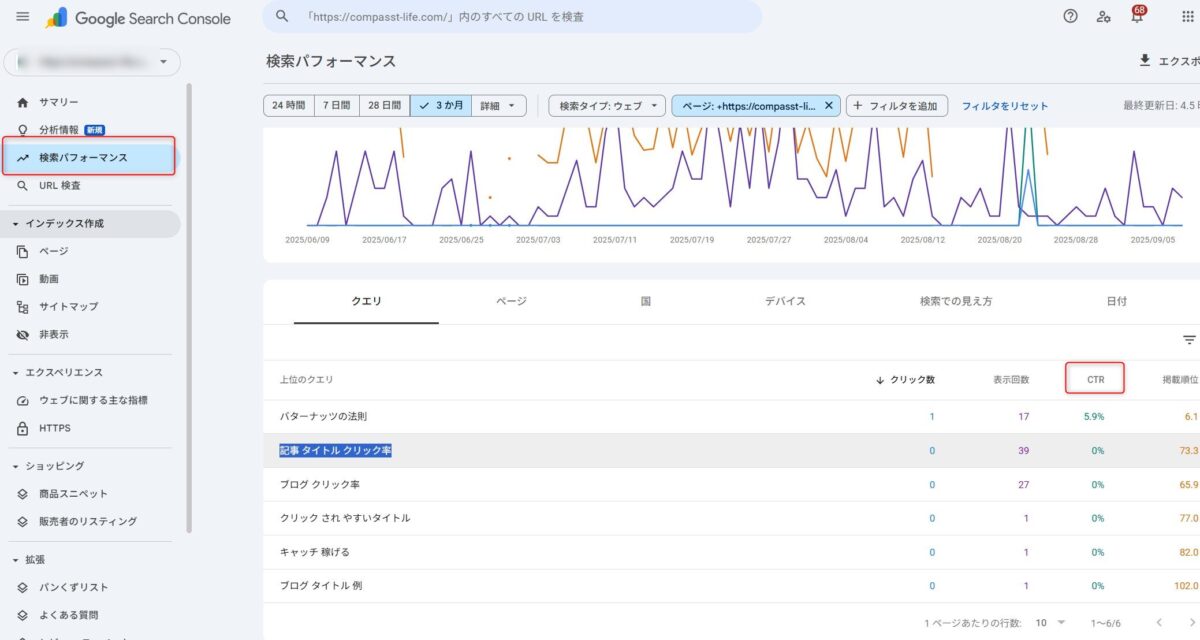Switch to the デバイス tab
Image resolution: width=1200 pixels, height=640 pixels.
[x=785, y=301]
